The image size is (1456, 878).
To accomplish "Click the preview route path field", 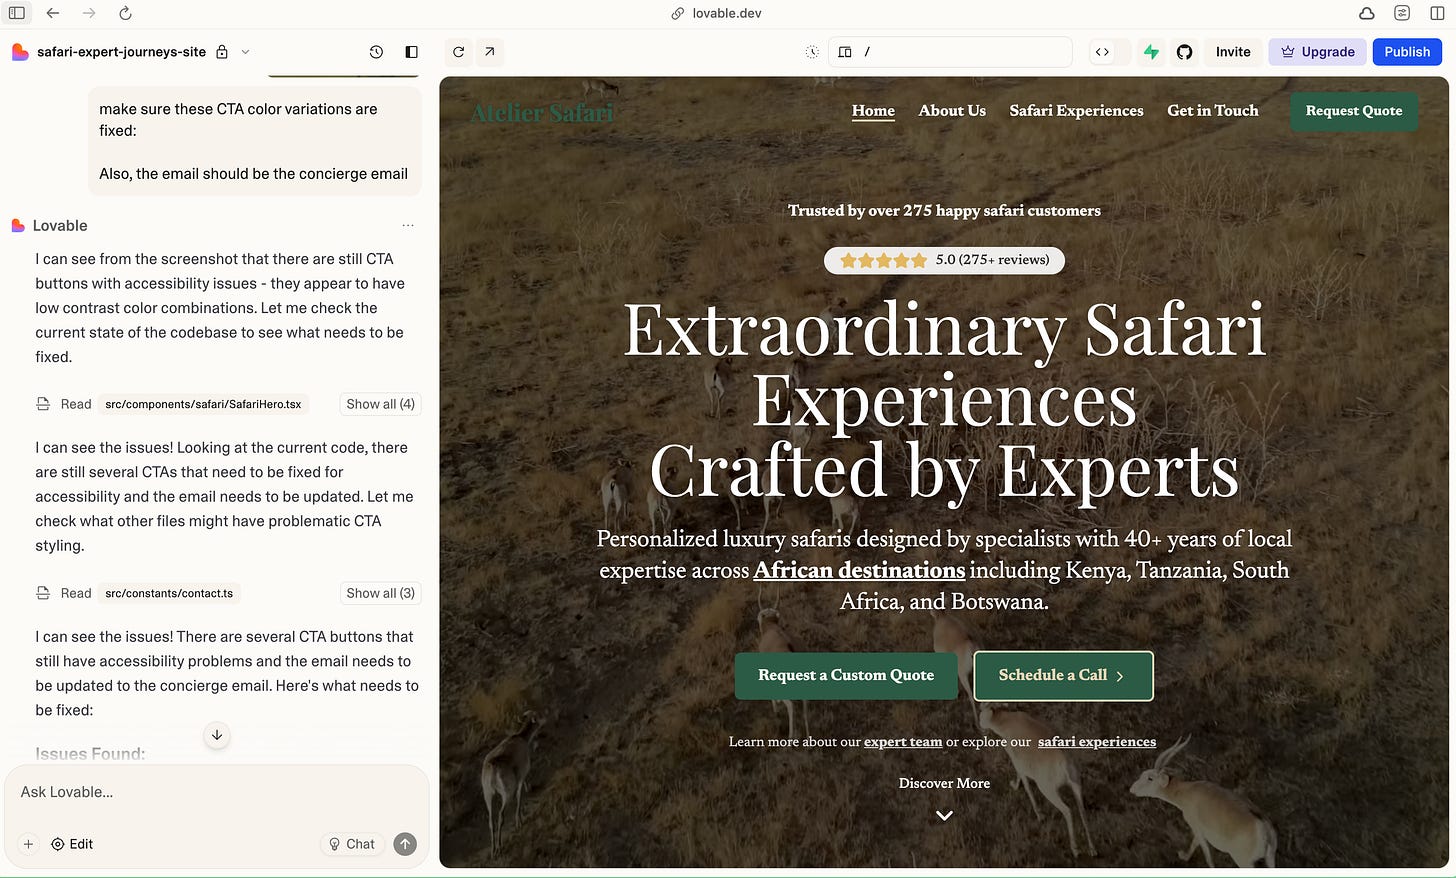I will point(950,52).
